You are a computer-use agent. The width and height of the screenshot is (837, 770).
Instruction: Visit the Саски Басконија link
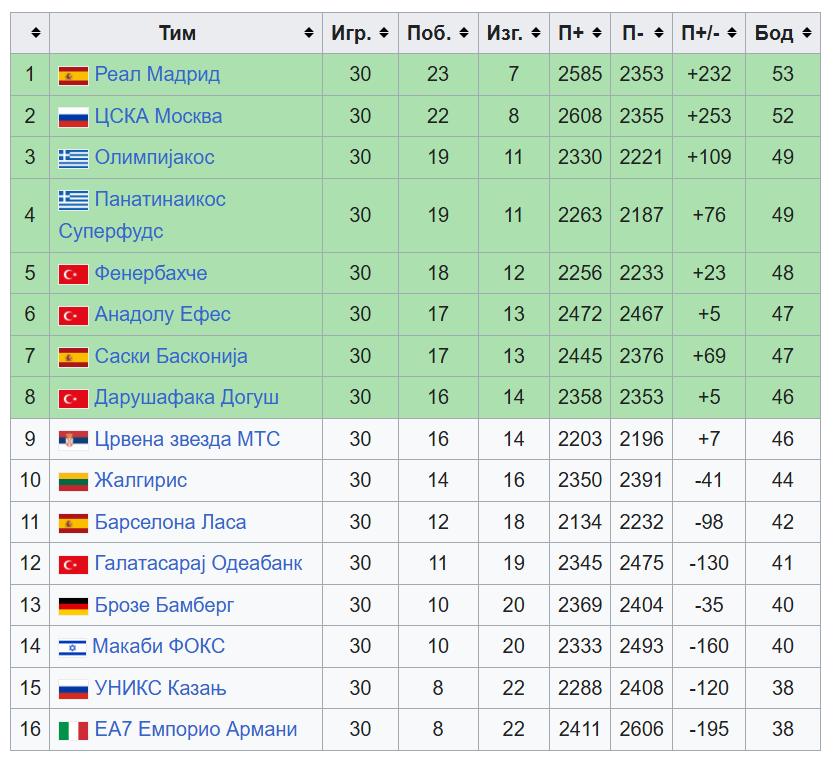[171, 356]
